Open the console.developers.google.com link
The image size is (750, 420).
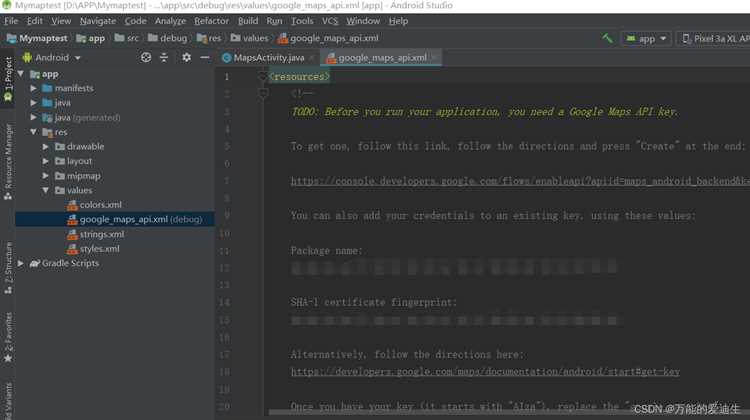(520, 181)
